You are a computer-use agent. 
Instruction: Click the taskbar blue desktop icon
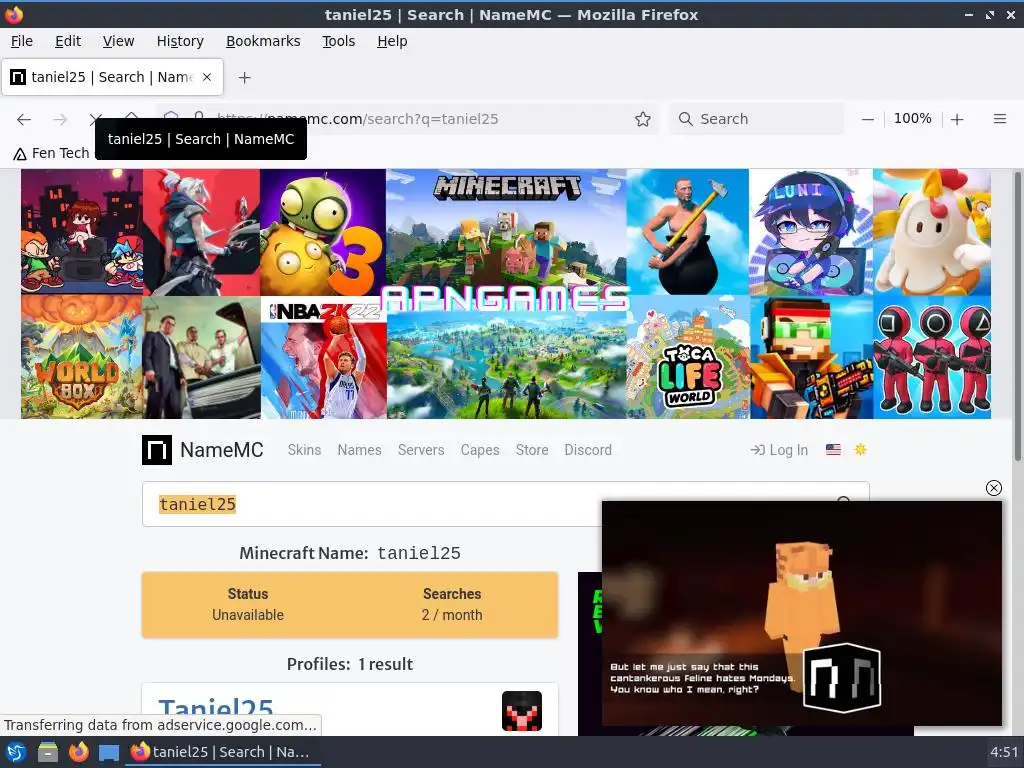click(x=109, y=753)
